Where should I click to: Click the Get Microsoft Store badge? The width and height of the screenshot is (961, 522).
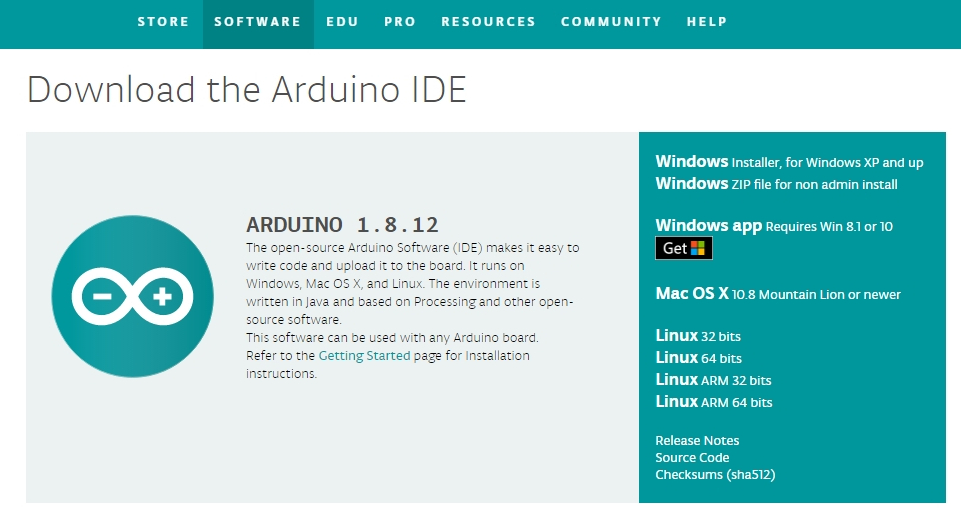[x=684, y=248]
